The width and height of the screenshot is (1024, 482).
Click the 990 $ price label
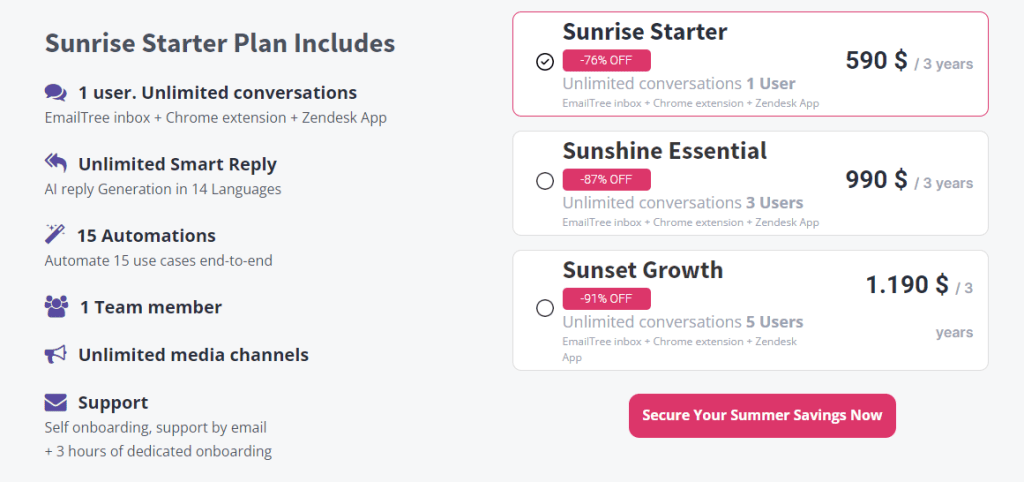(x=876, y=180)
